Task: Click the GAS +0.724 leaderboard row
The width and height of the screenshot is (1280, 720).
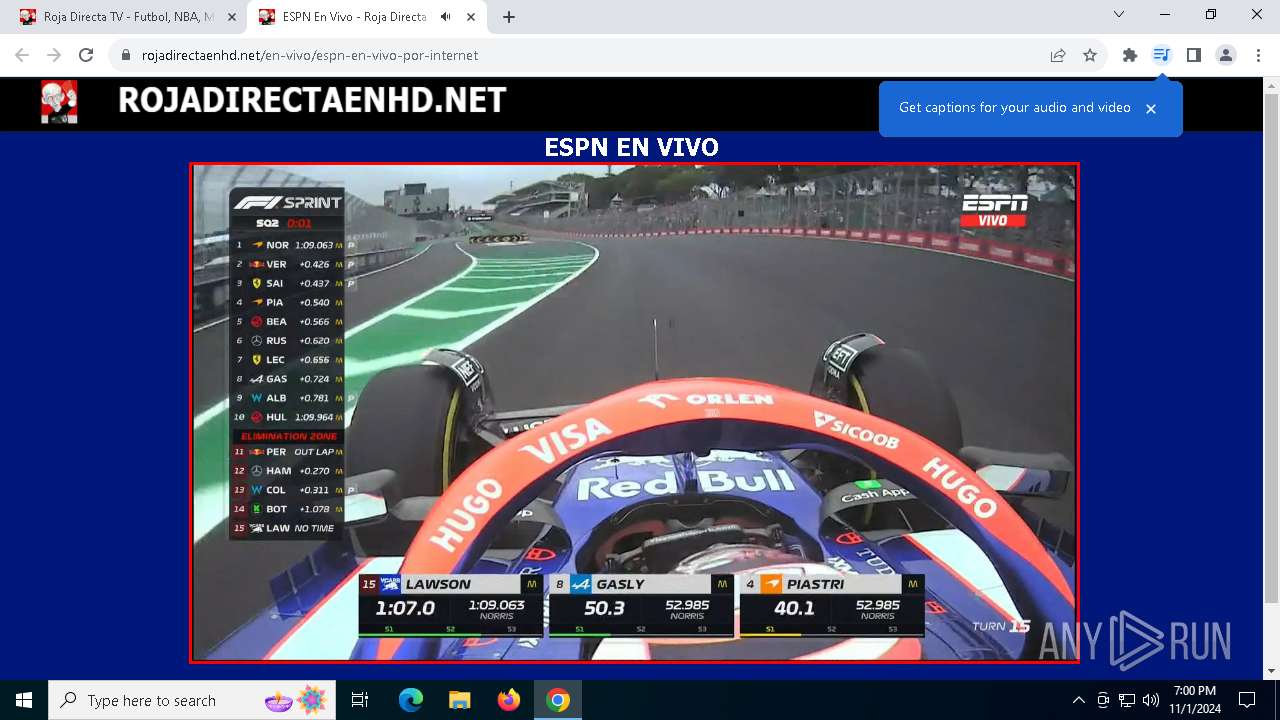Action: tap(288, 379)
